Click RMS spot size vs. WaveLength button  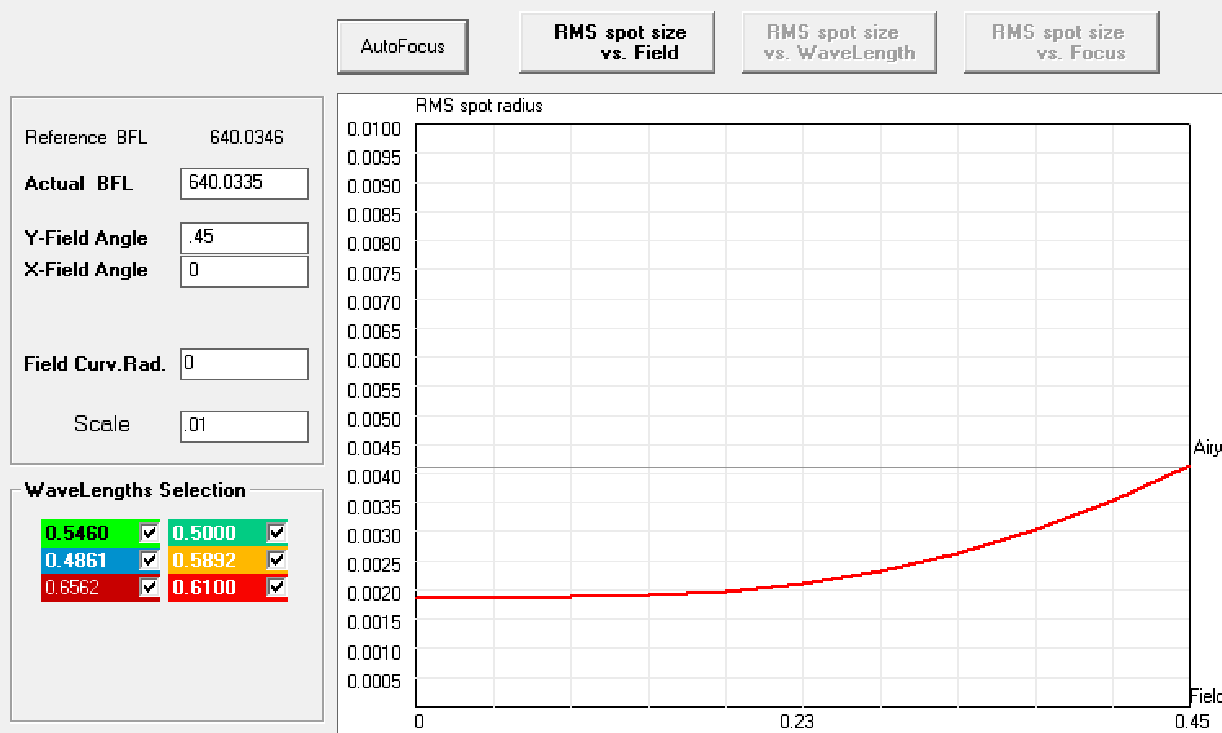839,43
